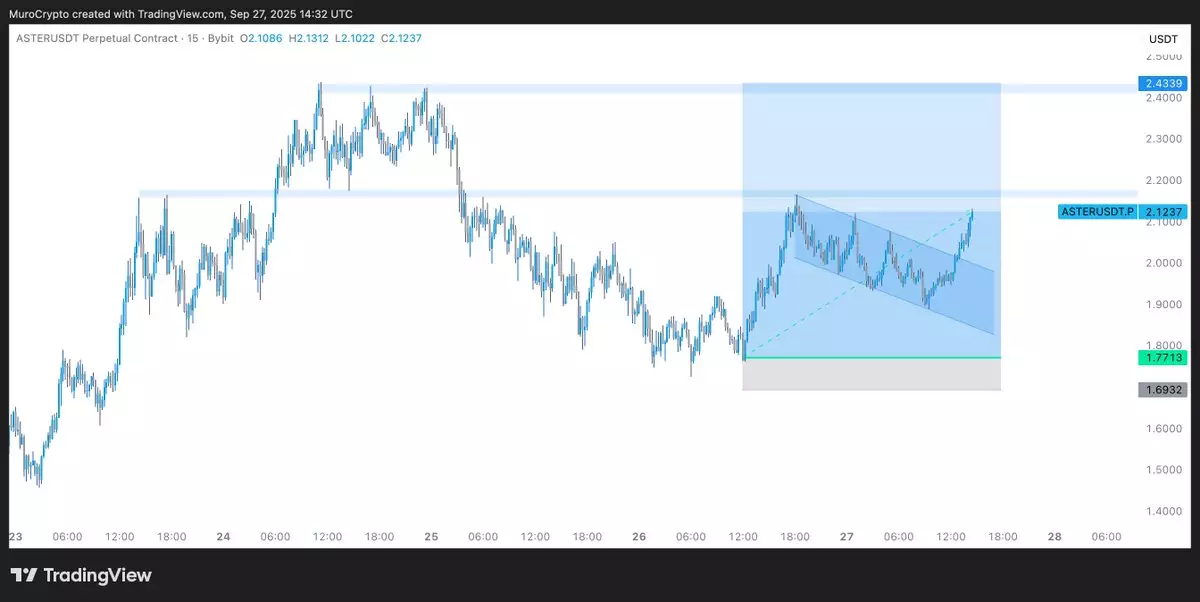Select the 15 interval label in the chart legend
Screen dimensions: 1200x602
192,38
